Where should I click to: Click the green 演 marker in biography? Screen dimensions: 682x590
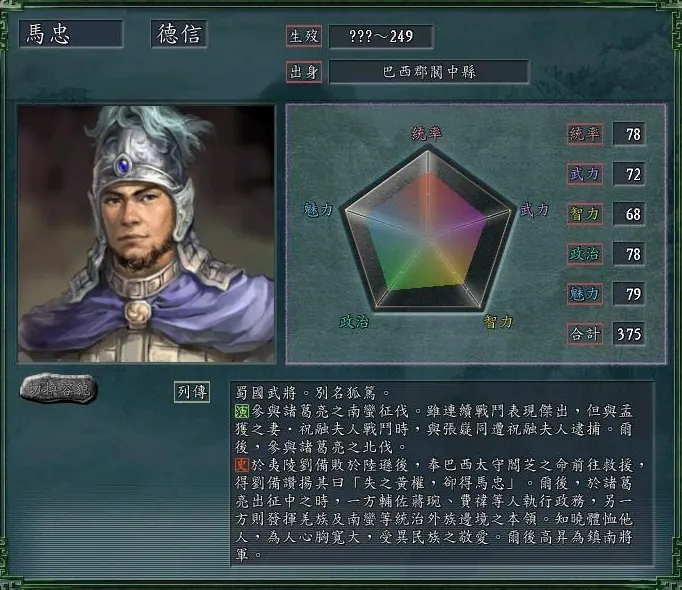coord(242,411)
